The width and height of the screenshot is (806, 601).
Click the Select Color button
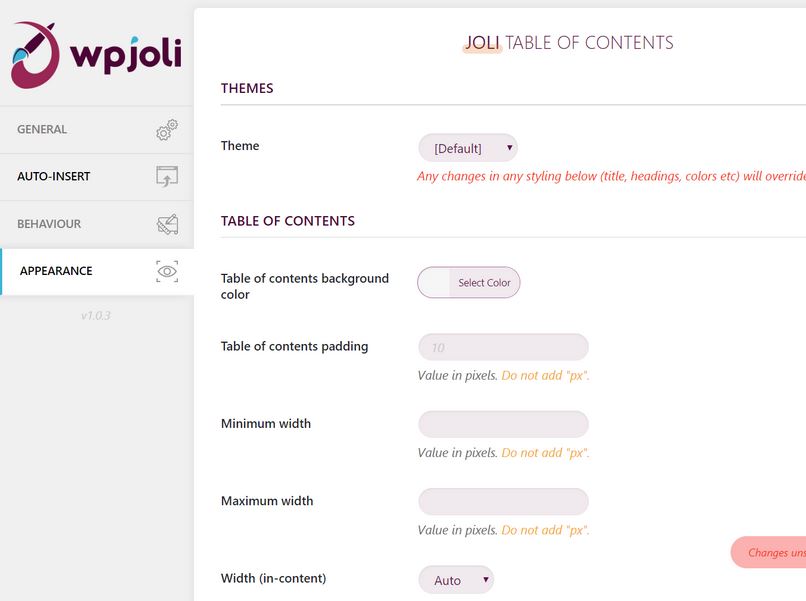[x=484, y=282]
